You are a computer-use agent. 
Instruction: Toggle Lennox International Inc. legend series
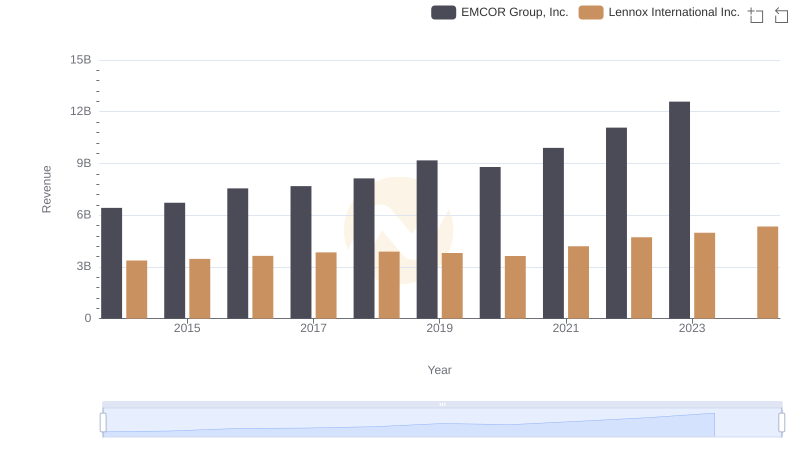coord(659,12)
